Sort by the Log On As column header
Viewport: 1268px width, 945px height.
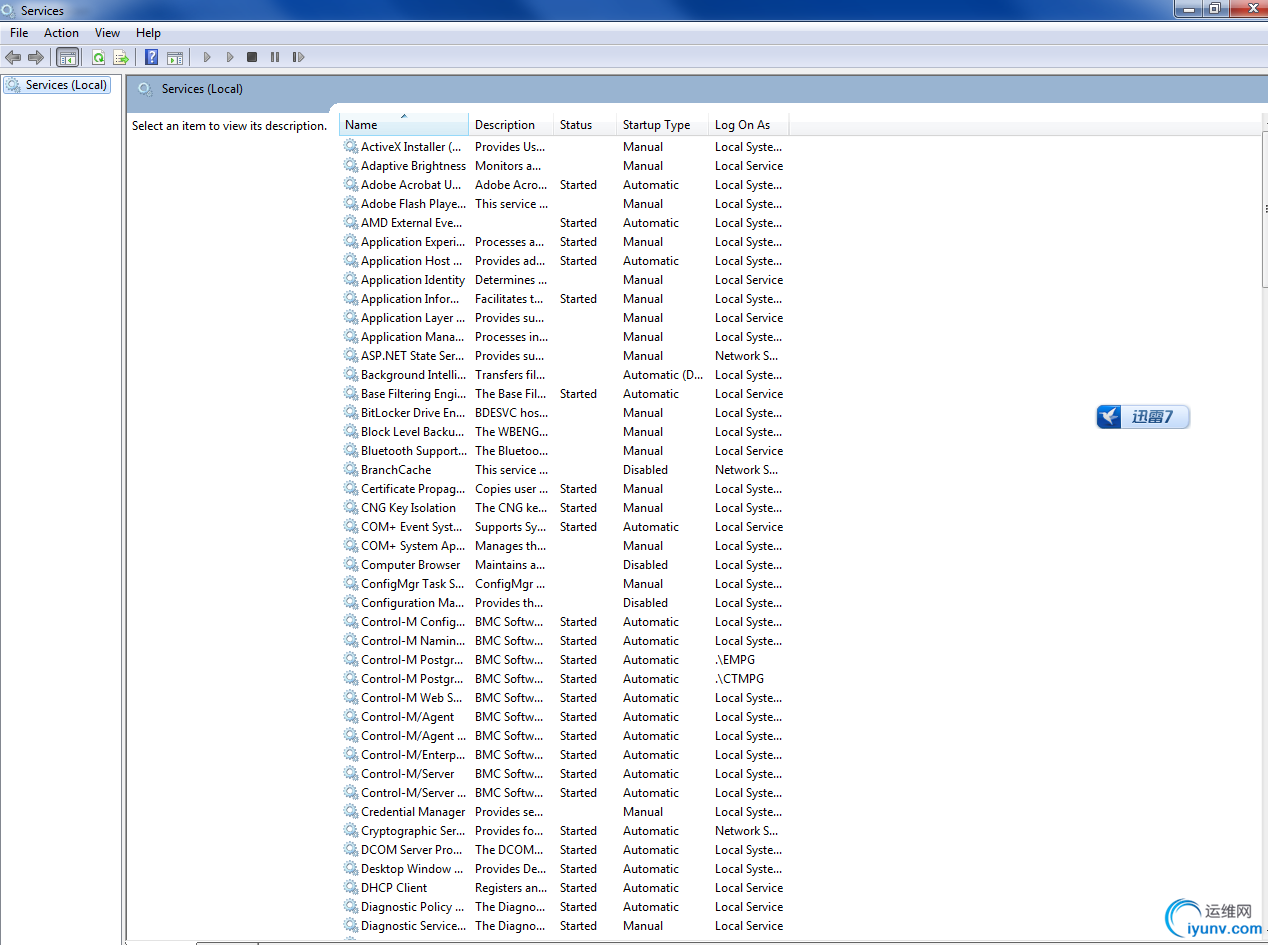(x=748, y=125)
